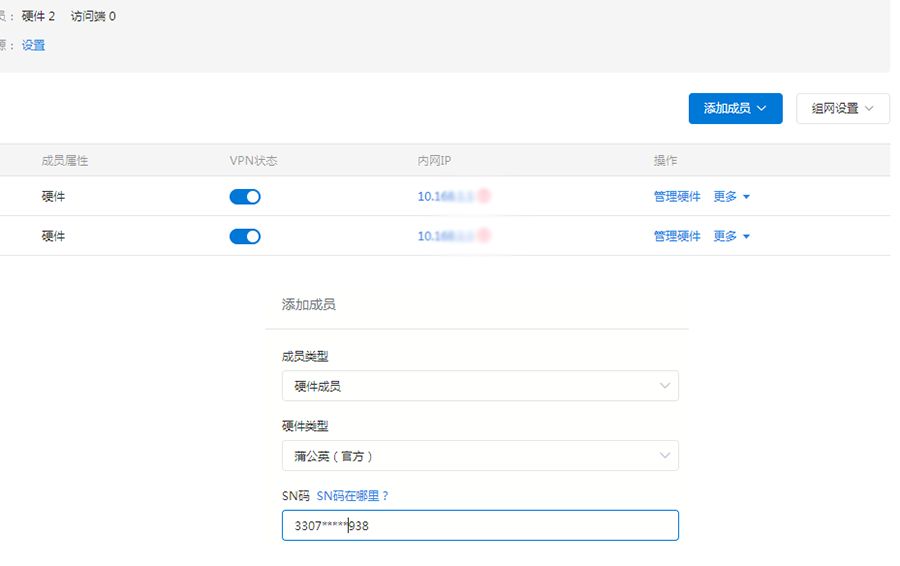The width and height of the screenshot is (900, 566).
Task: Click the chevron icon on 组网设置 button
Action: pos(869,108)
